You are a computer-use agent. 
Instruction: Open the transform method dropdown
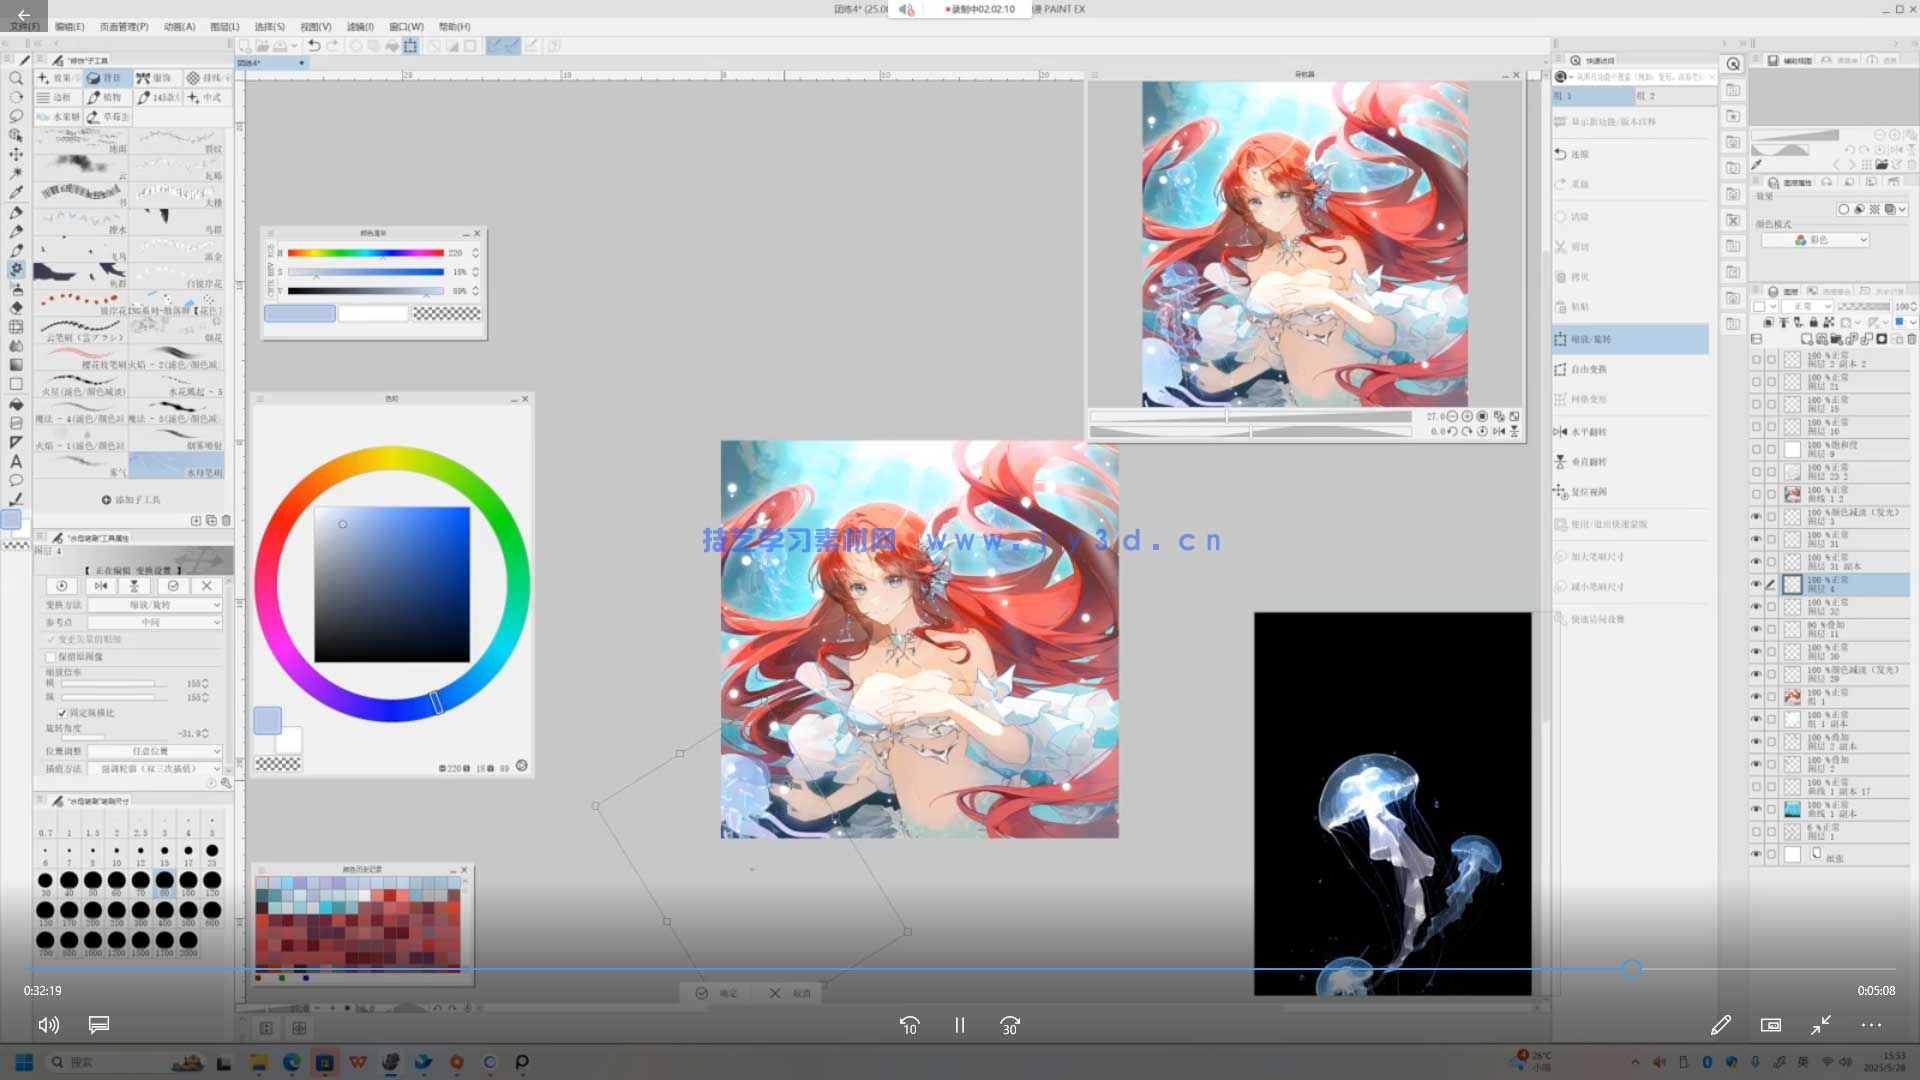155,605
